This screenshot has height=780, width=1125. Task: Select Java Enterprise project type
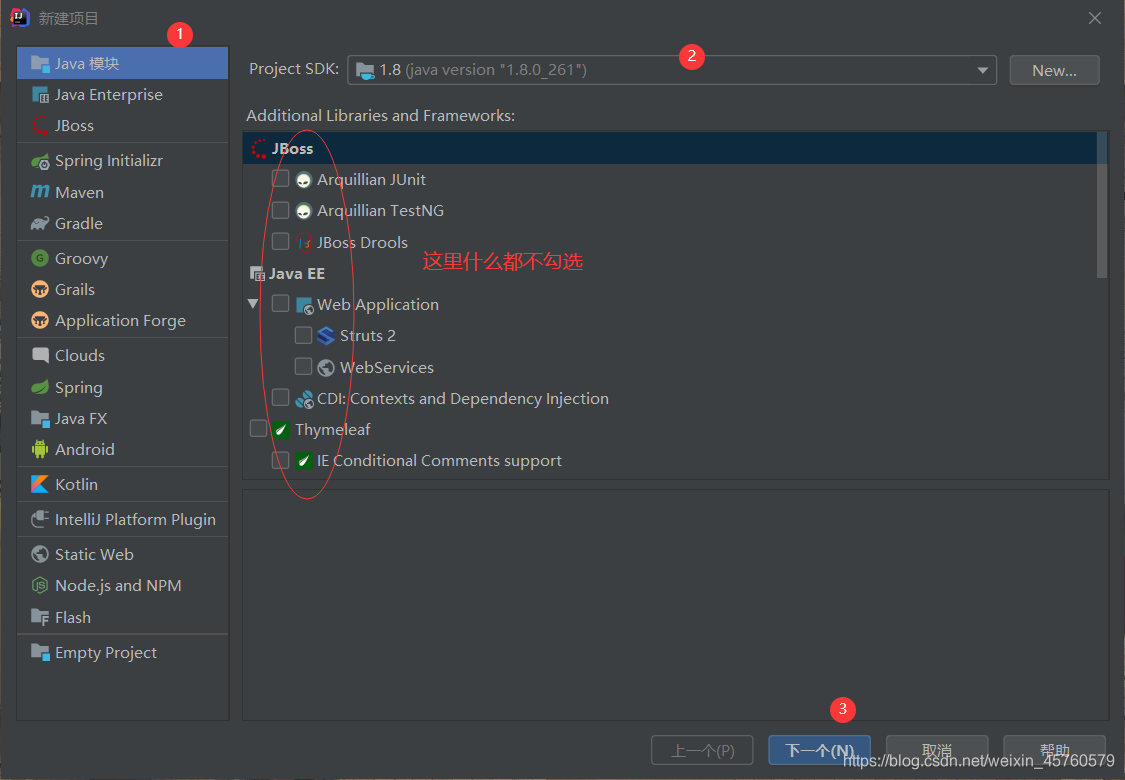tap(123, 95)
